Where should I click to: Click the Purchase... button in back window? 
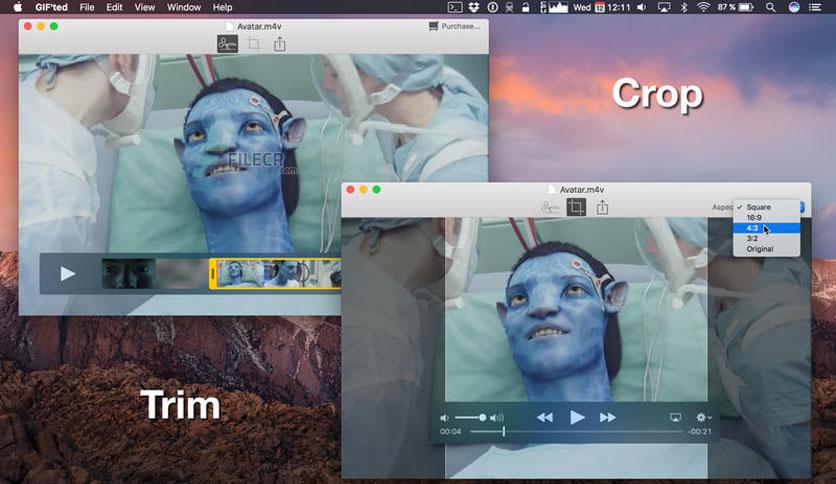pyautogui.click(x=454, y=26)
